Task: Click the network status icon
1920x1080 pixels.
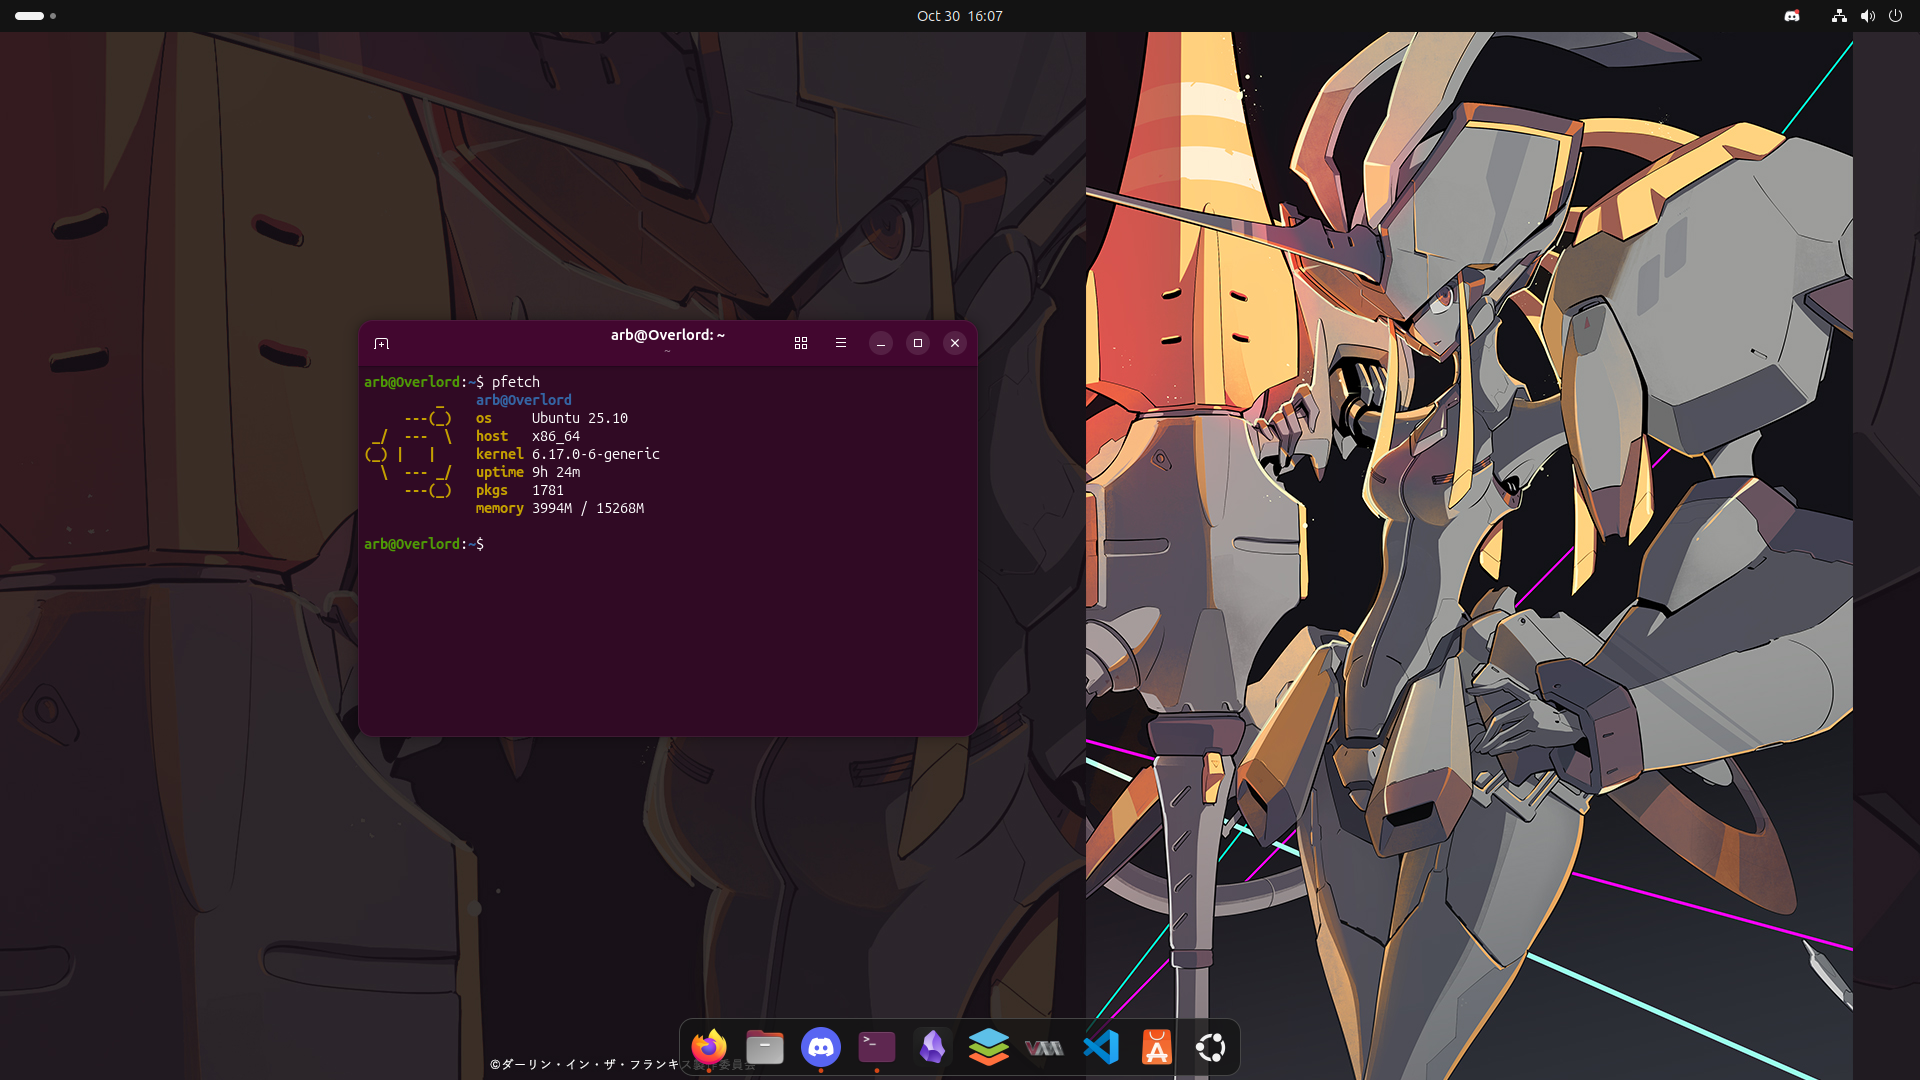Action: pyautogui.click(x=1839, y=16)
